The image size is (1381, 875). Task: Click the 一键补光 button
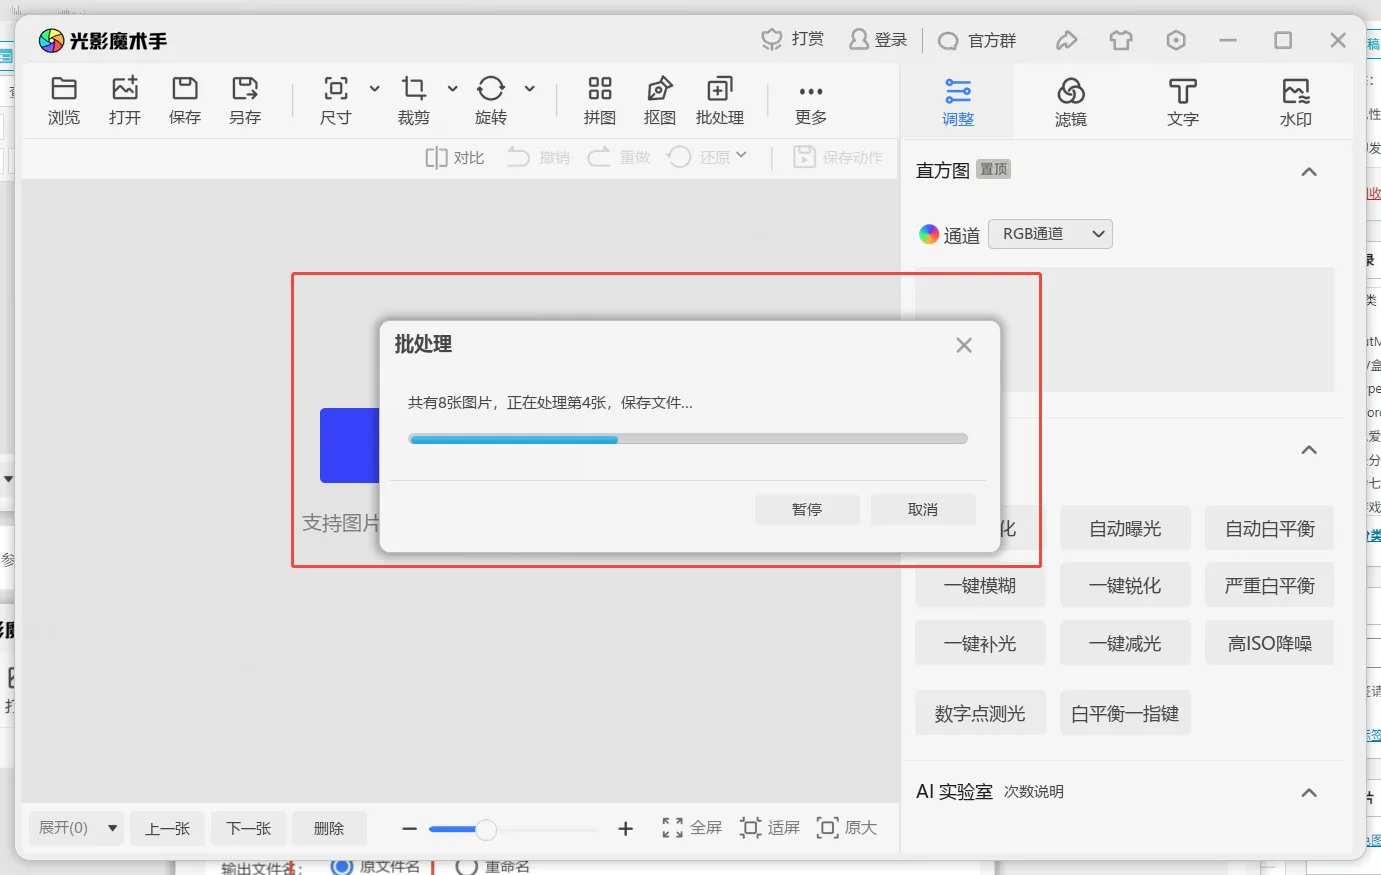pos(980,644)
